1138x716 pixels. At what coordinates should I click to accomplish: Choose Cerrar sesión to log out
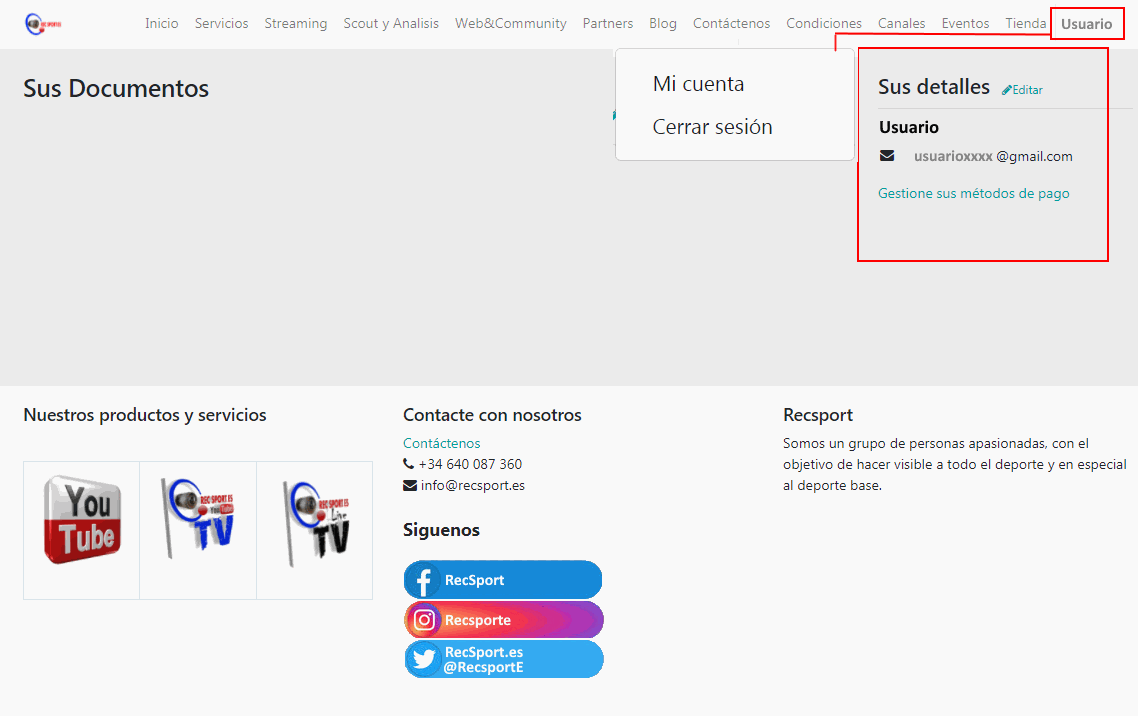pyautogui.click(x=712, y=127)
